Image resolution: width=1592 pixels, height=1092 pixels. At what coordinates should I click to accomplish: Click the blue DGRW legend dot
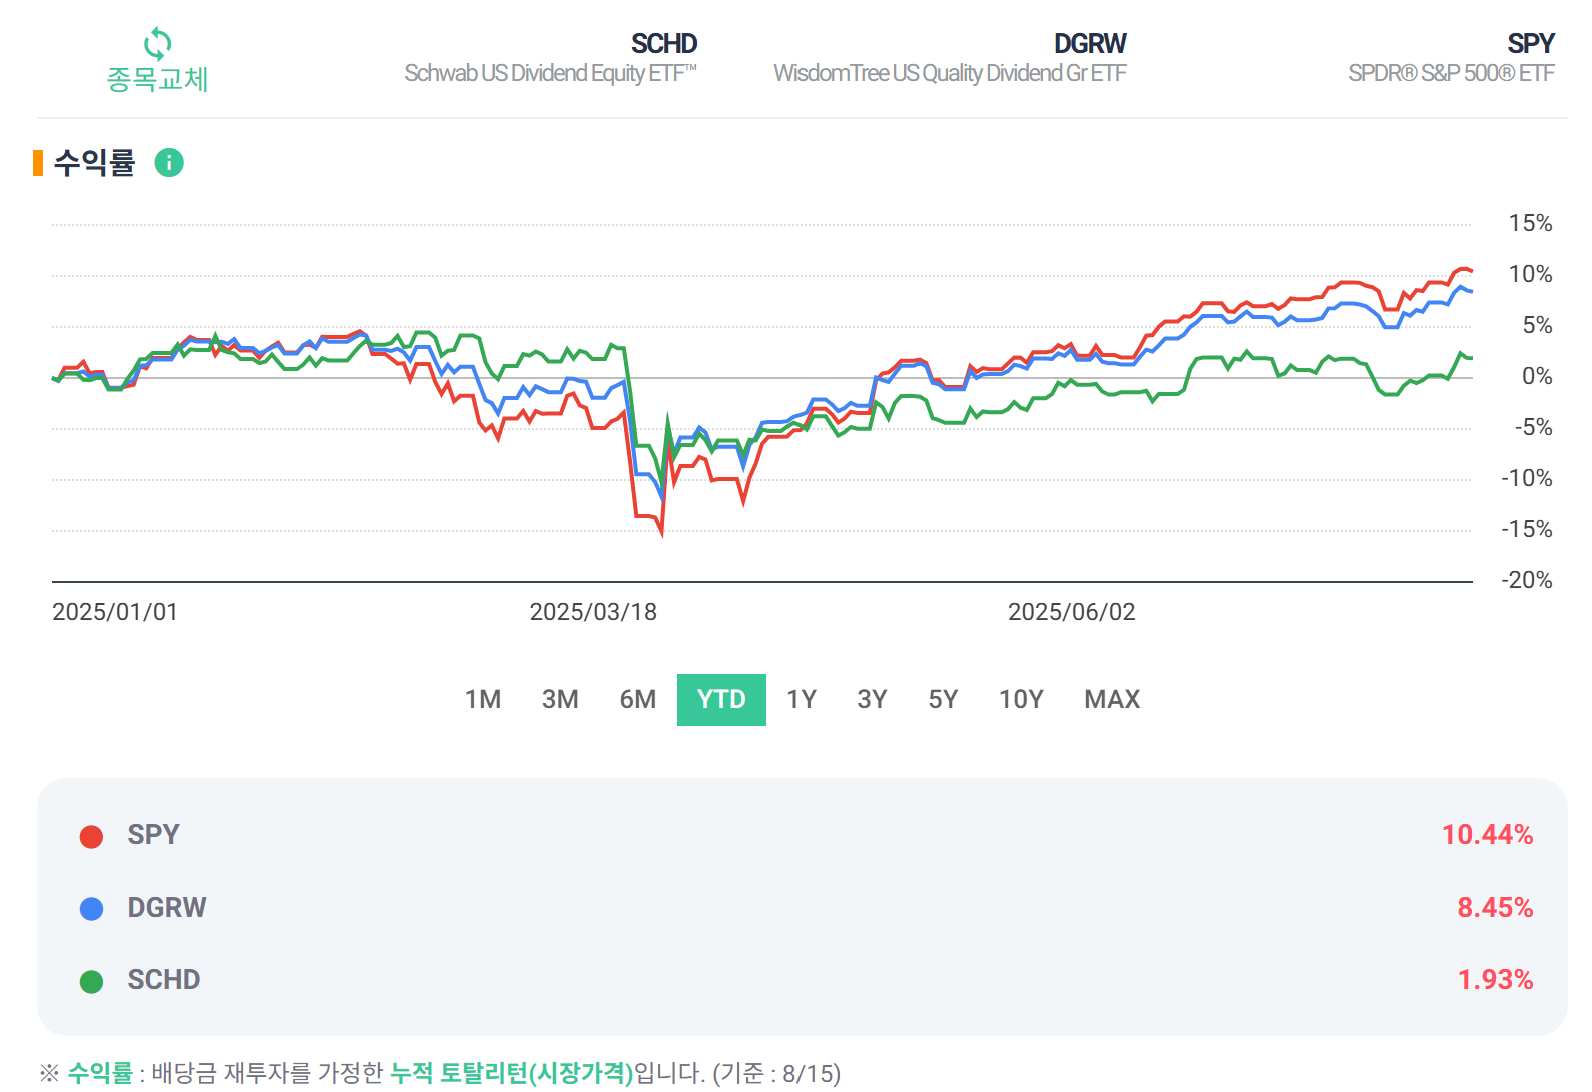click(x=91, y=909)
